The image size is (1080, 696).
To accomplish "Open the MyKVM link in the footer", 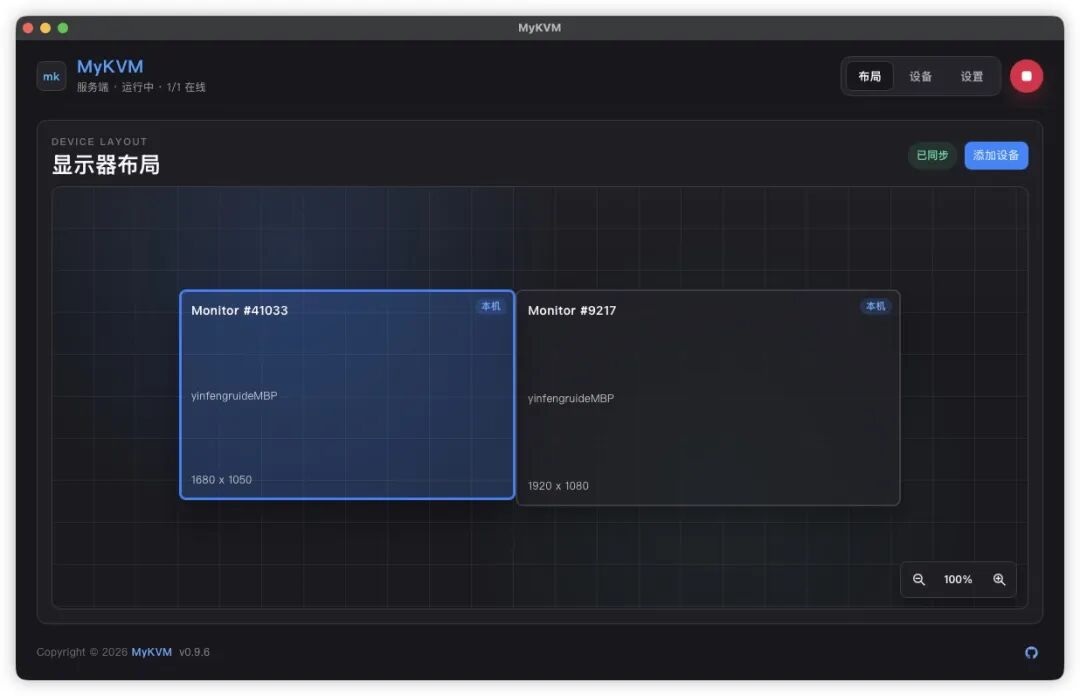I will [152, 652].
